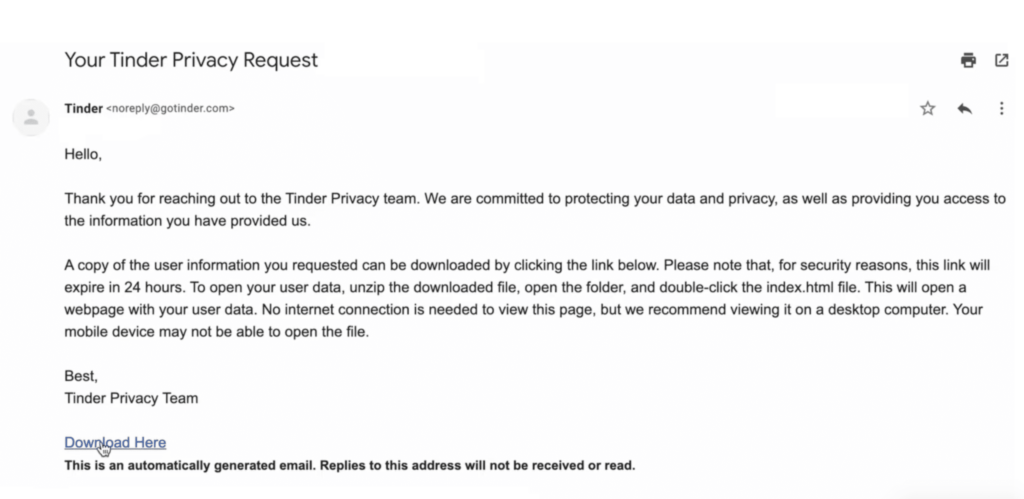Click the sender's profile avatar
Image resolution: width=1024 pixels, height=499 pixels.
[31, 118]
